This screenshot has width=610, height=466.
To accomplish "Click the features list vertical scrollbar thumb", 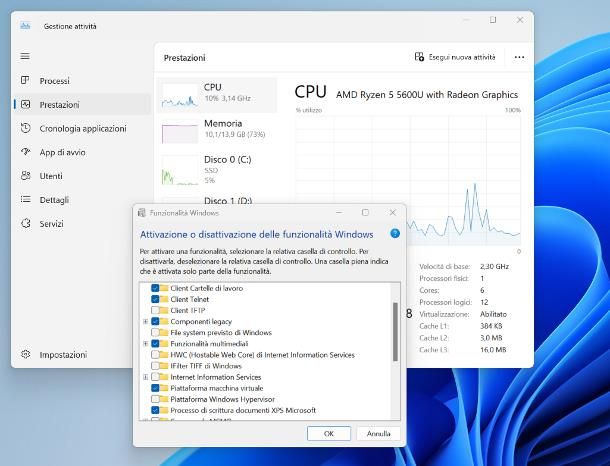I will tap(395, 332).
